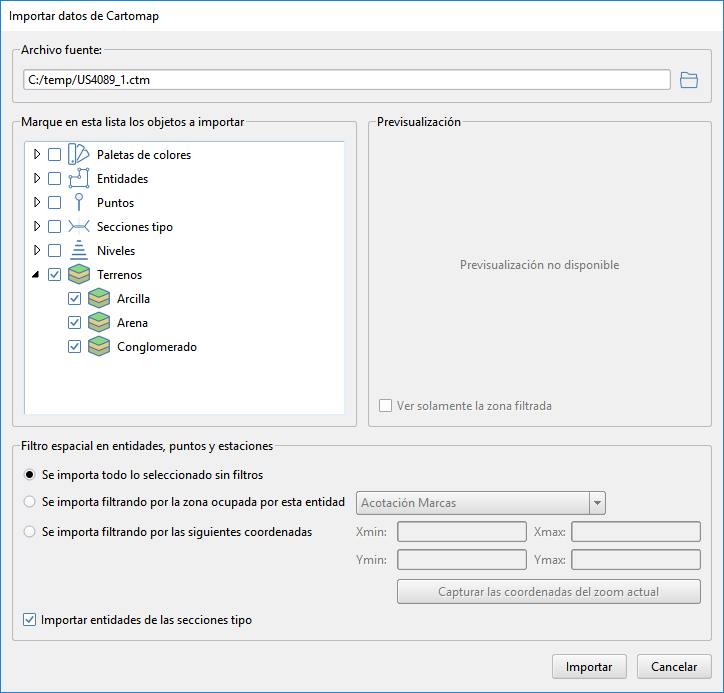Click the Secciones tipo cross-section icon
Image resolution: width=724 pixels, height=693 pixels.
coord(78,226)
